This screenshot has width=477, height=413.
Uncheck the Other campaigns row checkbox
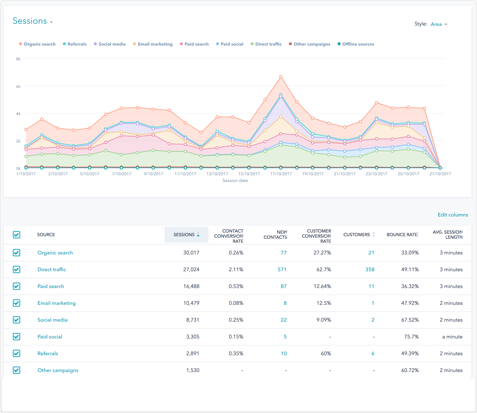tap(16, 370)
